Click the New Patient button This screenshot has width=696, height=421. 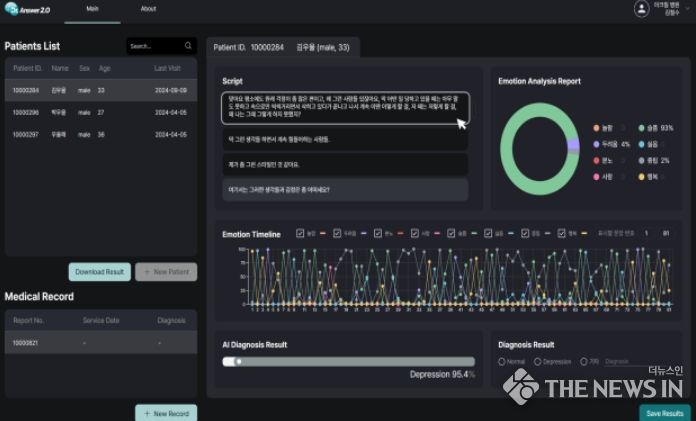click(x=166, y=272)
